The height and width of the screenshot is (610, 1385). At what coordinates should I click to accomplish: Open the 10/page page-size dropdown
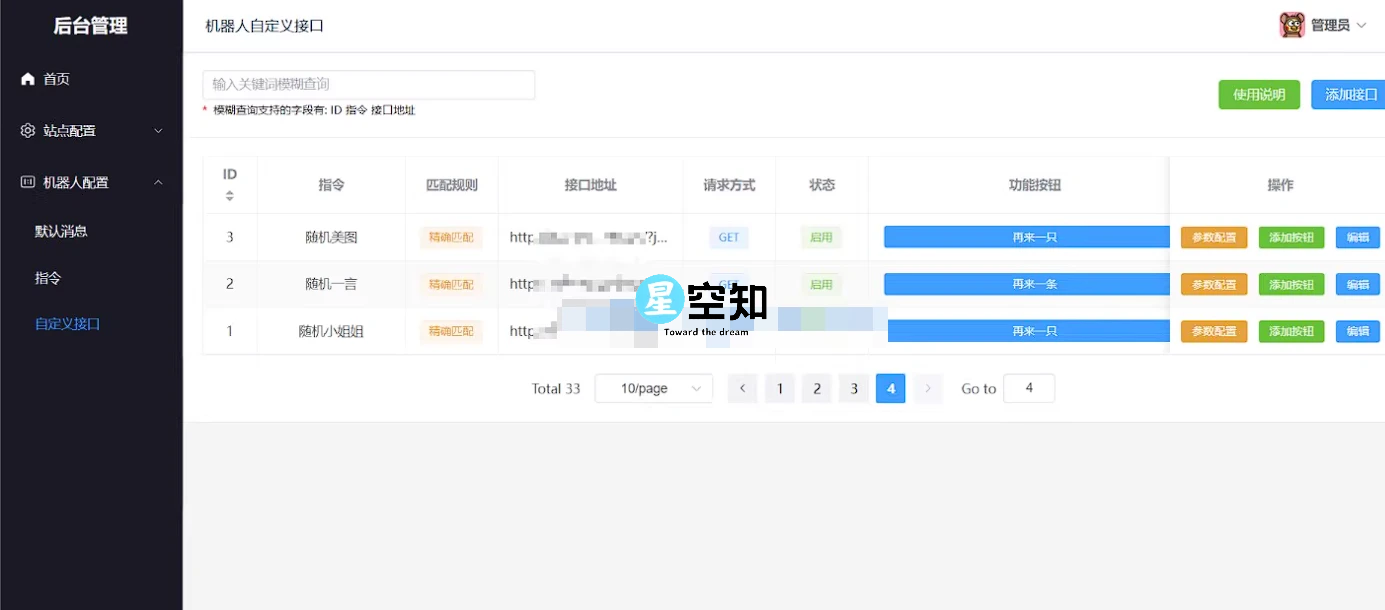coord(653,388)
